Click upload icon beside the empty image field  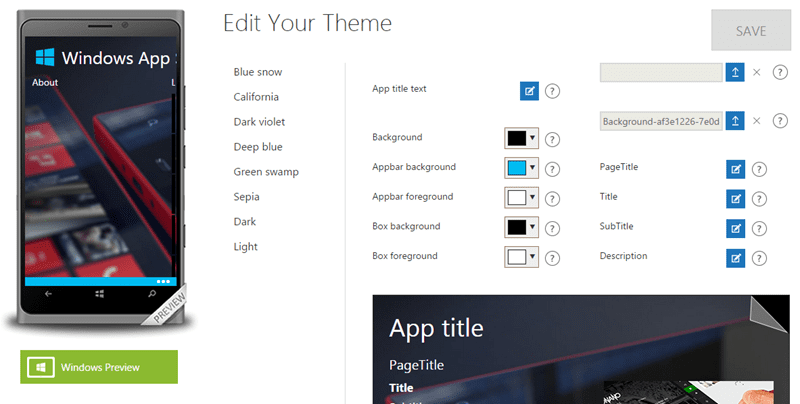click(x=735, y=72)
